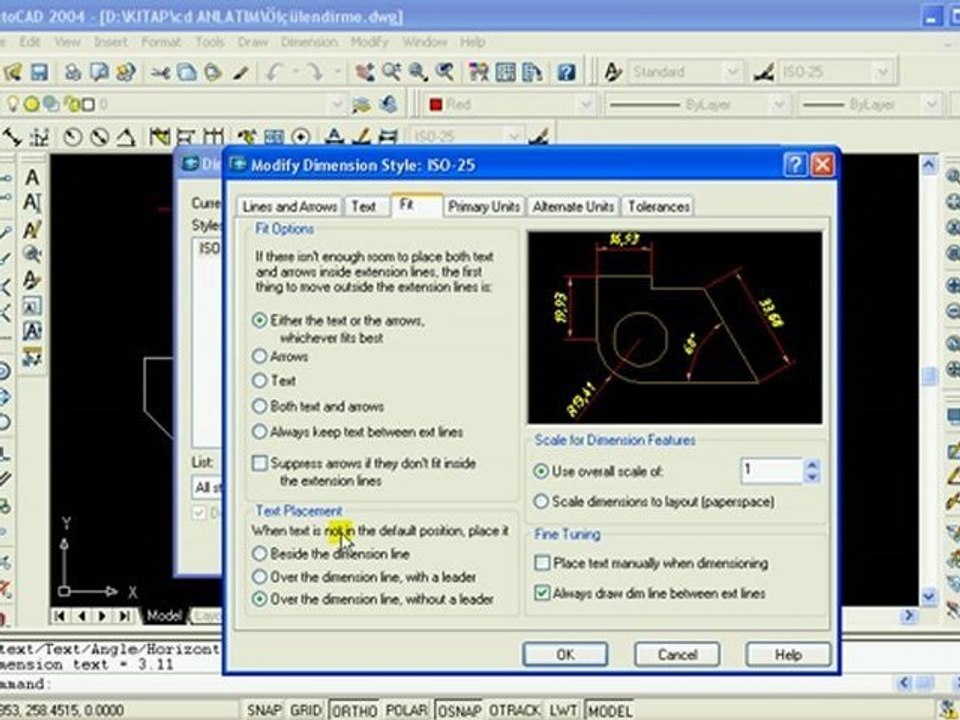This screenshot has width=960, height=720.
Task: Open ISO-25 dropdown in Dimension toolbar
Action: point(514,136)
